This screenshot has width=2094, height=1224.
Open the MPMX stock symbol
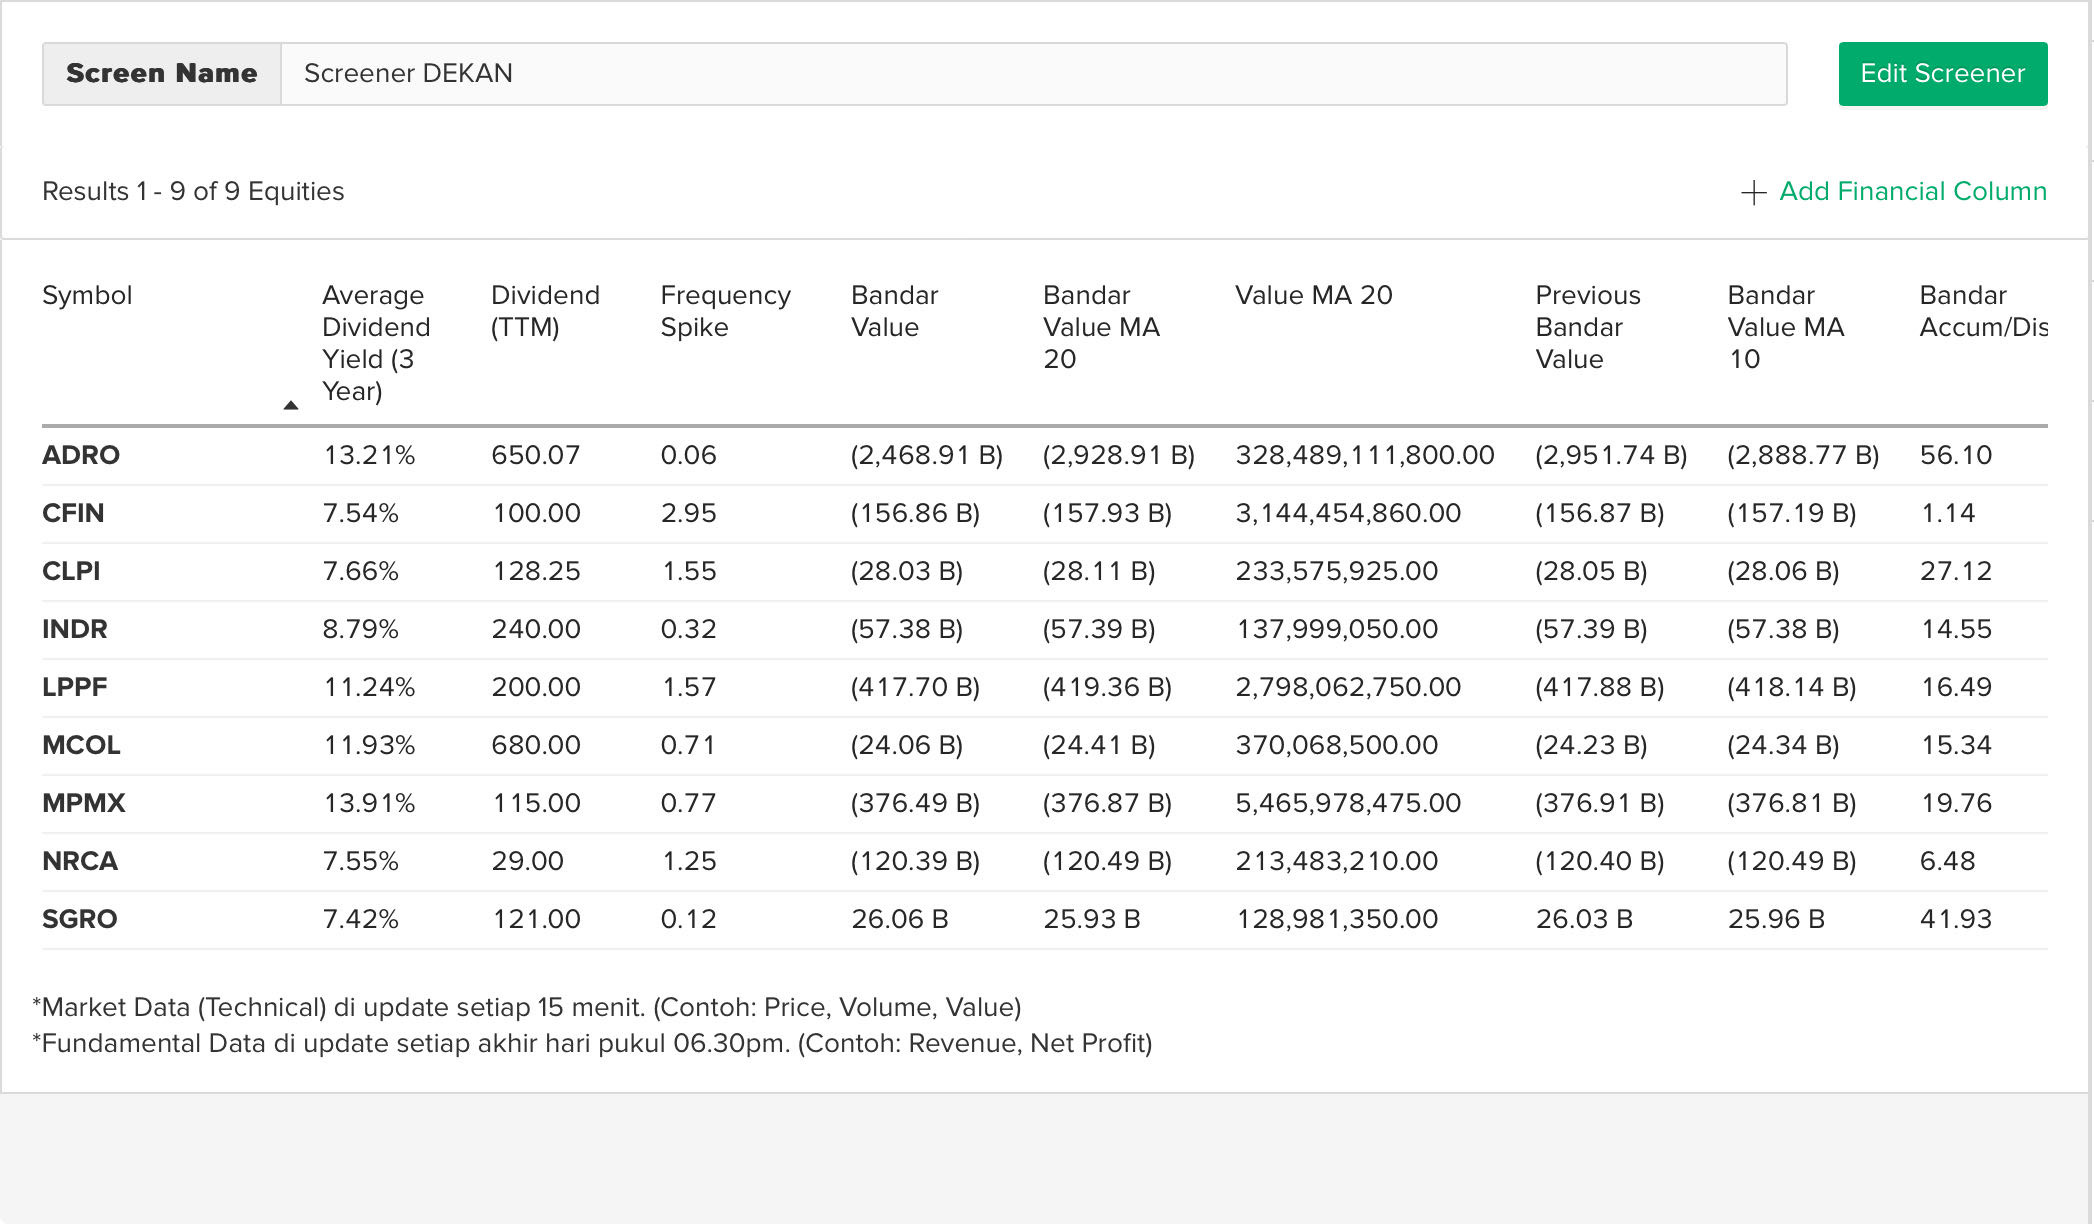click(84, 803)
